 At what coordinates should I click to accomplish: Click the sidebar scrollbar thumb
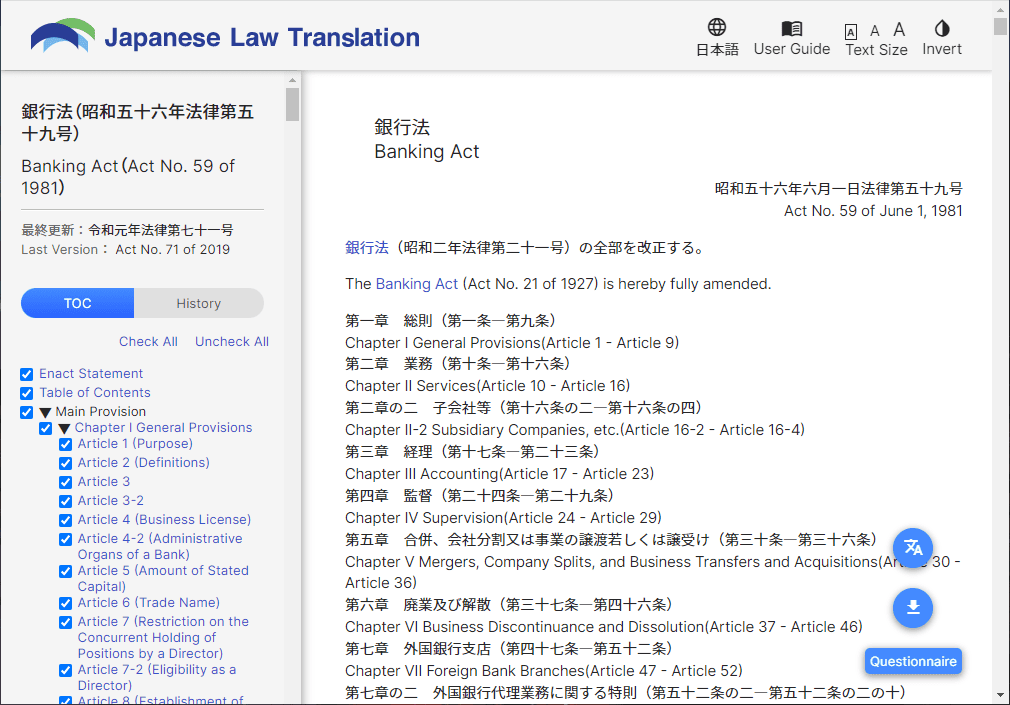click(292, 104)
